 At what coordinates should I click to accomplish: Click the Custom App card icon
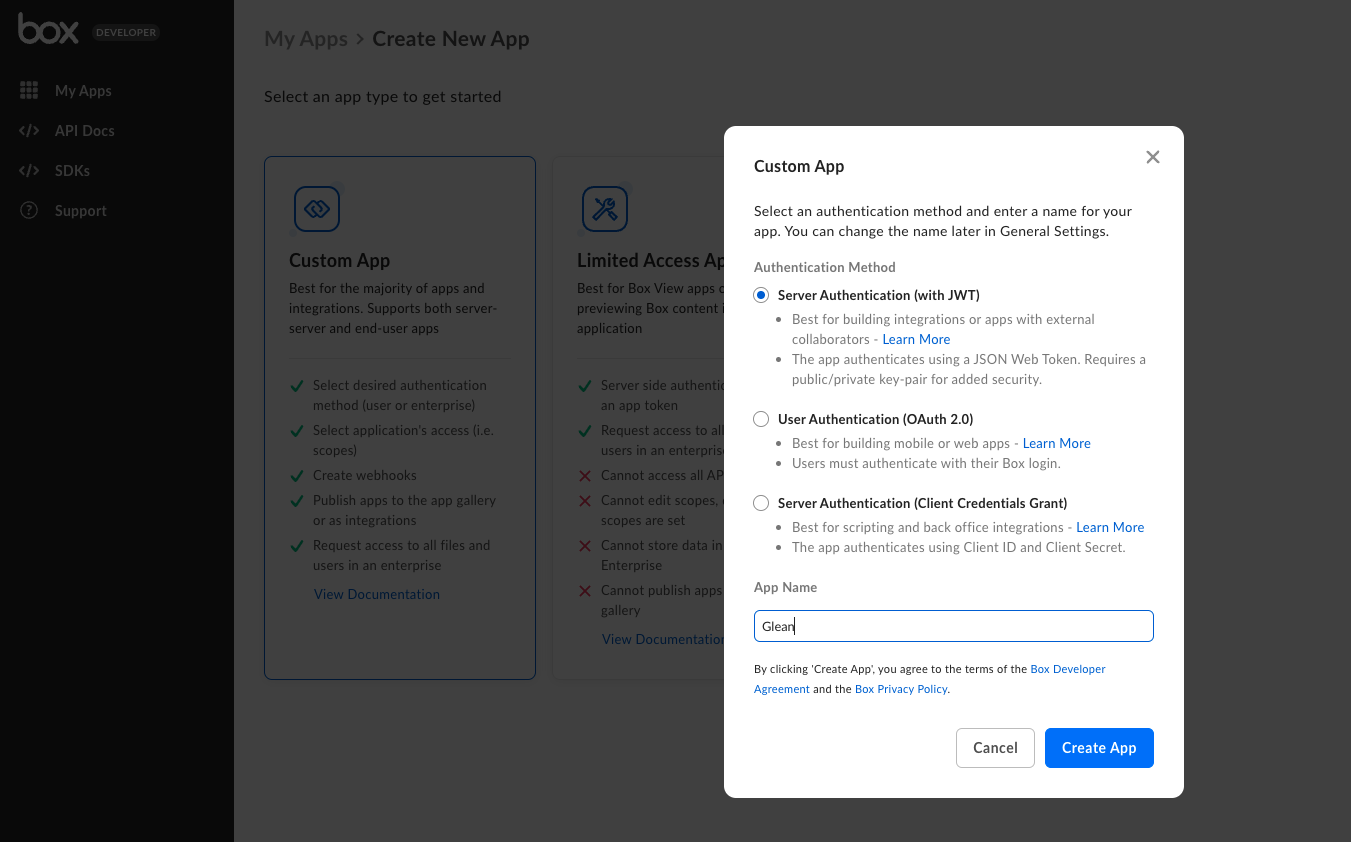pos(317,209)
